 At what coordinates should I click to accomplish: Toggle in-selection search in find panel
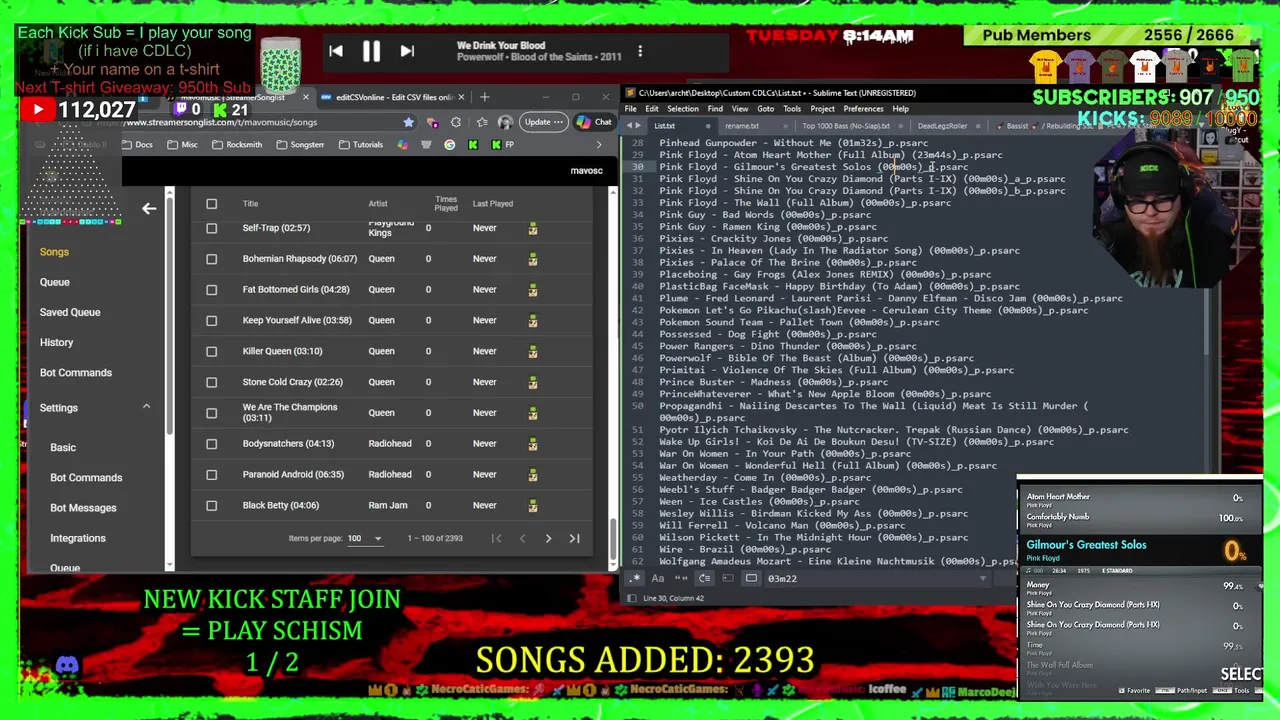pos(728,578)
